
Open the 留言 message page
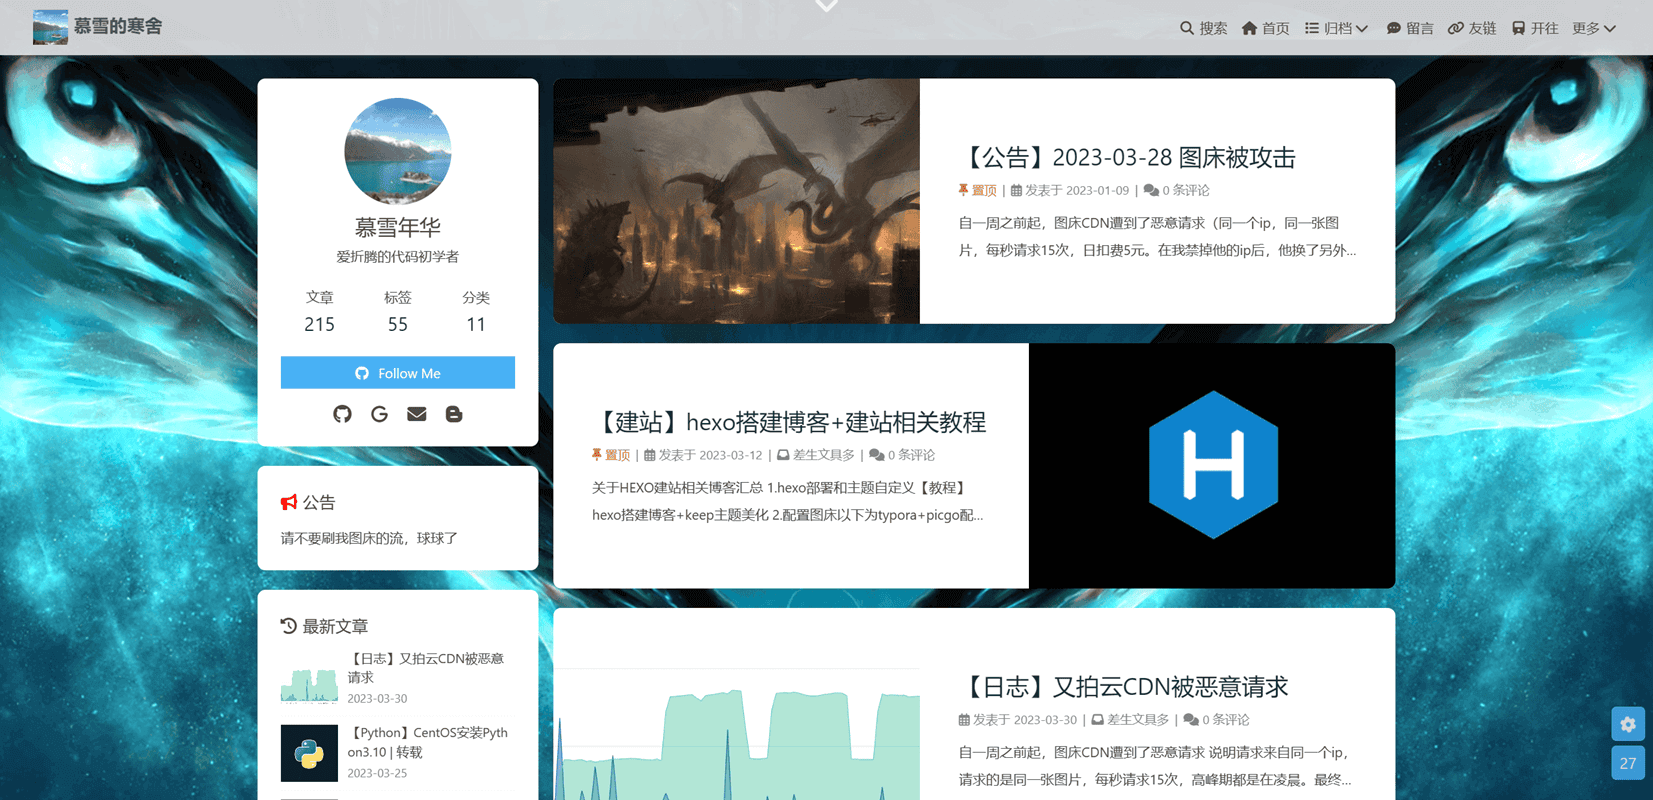pyautogui.click(x=1409, y=28)
